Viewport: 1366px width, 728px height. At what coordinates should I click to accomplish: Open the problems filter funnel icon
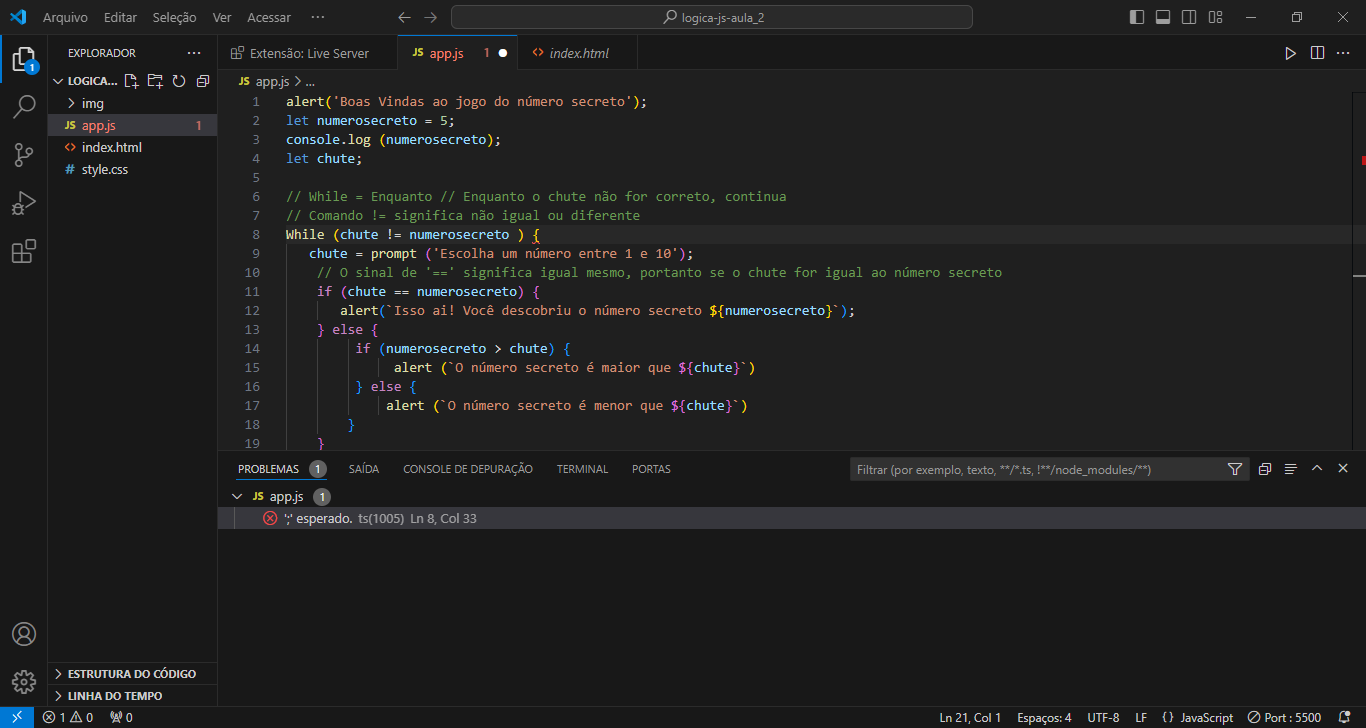[1235, 469]
